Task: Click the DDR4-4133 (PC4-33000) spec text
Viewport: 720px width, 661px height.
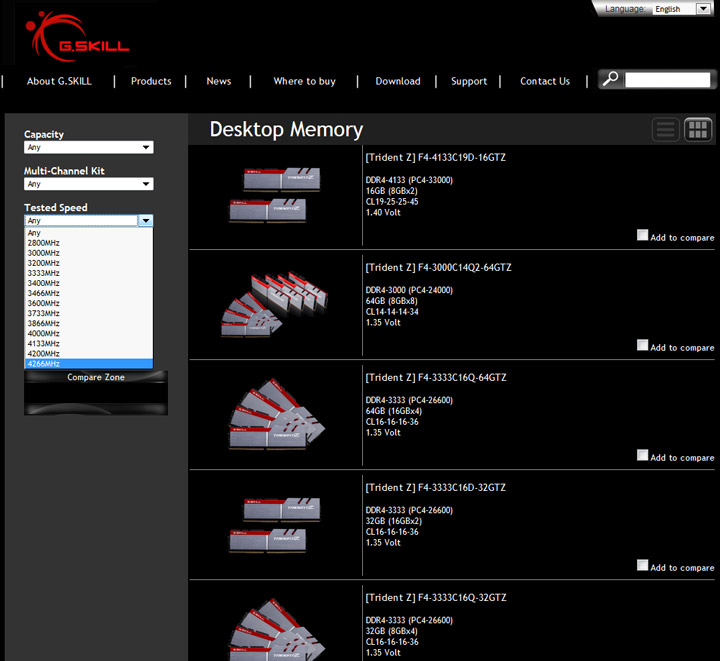Action: coord(409,180)
